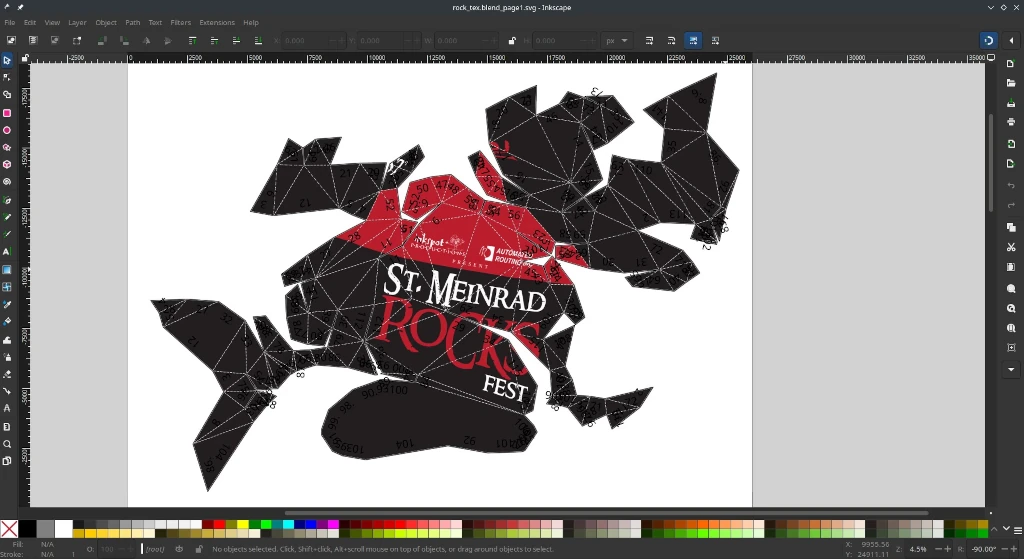Toggle guide lock at ruler corner
The width and height of the screenshot is (1024, 559).
pyautogui.click(x=25, y=58)
